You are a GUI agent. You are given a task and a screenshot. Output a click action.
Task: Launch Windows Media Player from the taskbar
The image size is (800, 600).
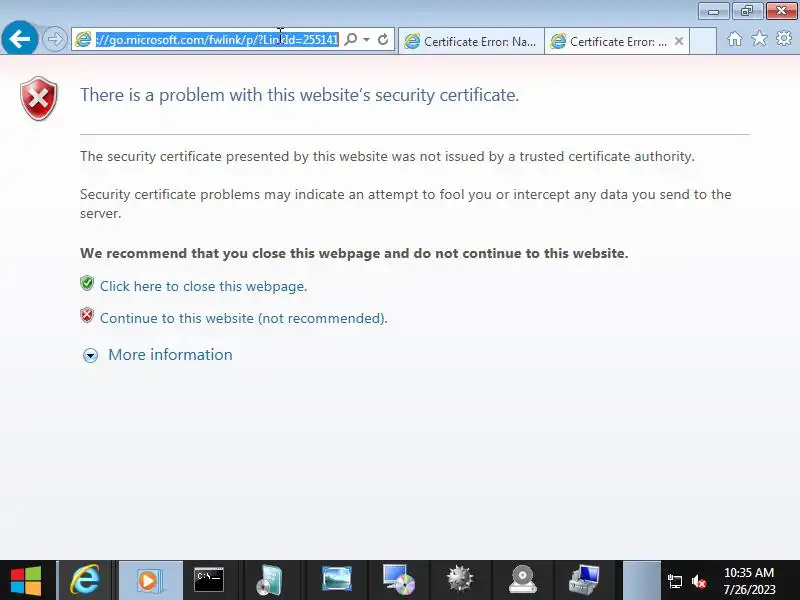click(149, 581)
